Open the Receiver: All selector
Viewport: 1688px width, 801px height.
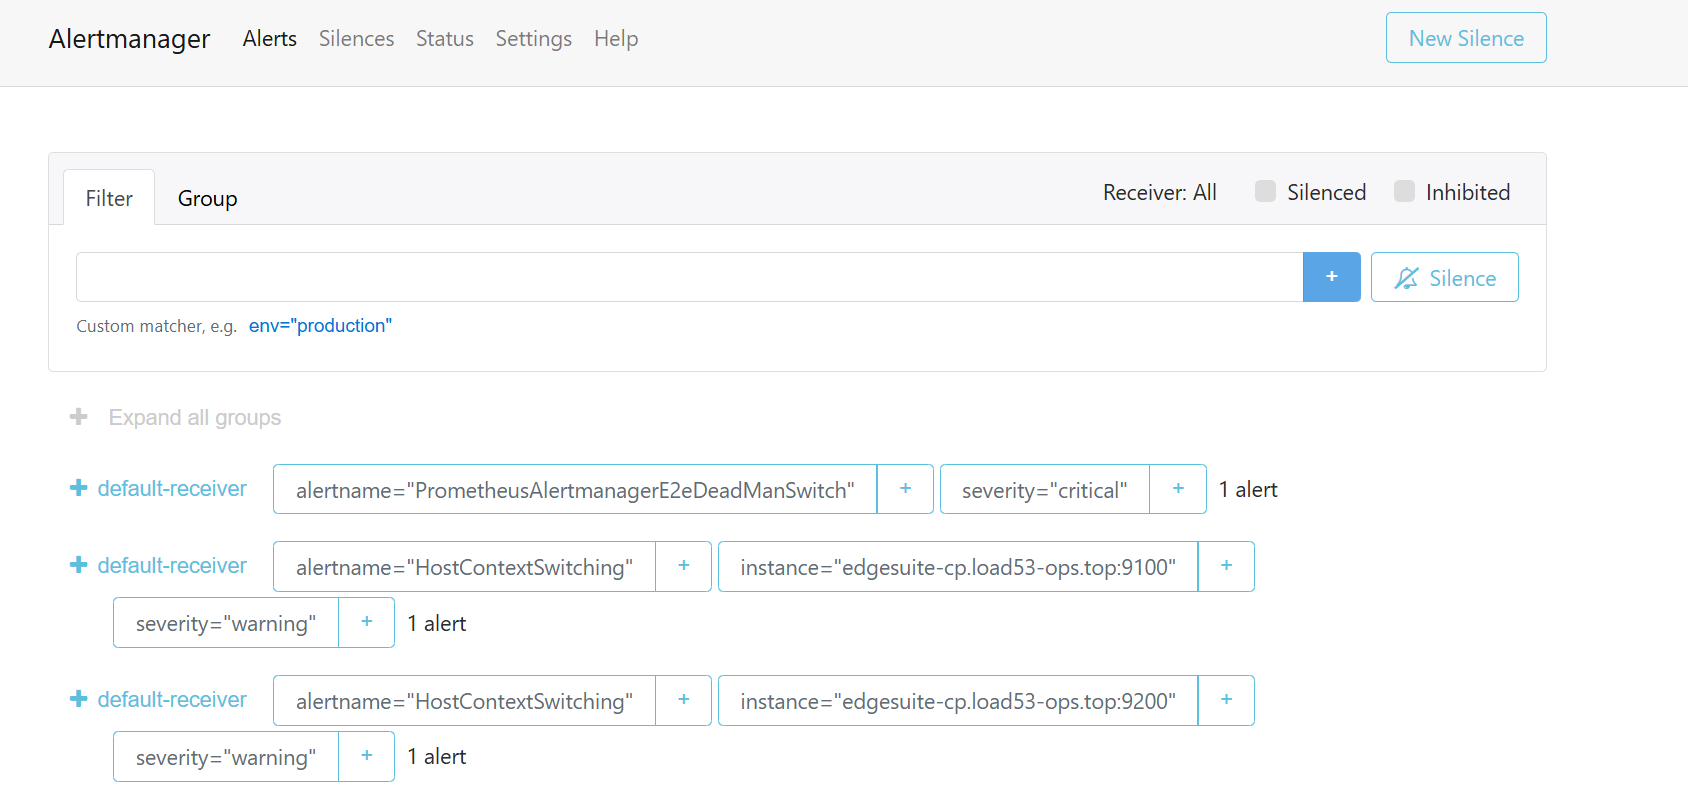[x=1159, y=192]
